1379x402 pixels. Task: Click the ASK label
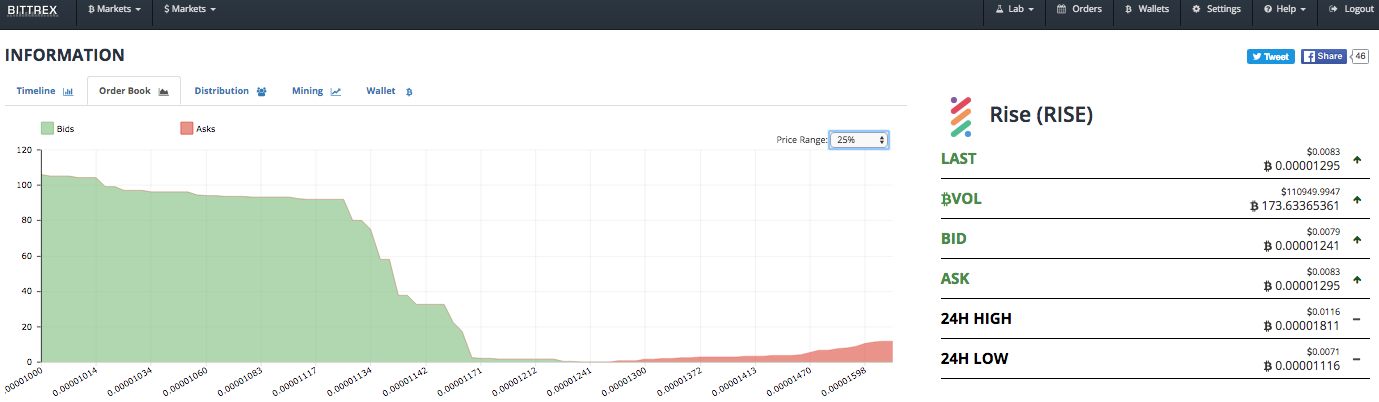(955, 279)
